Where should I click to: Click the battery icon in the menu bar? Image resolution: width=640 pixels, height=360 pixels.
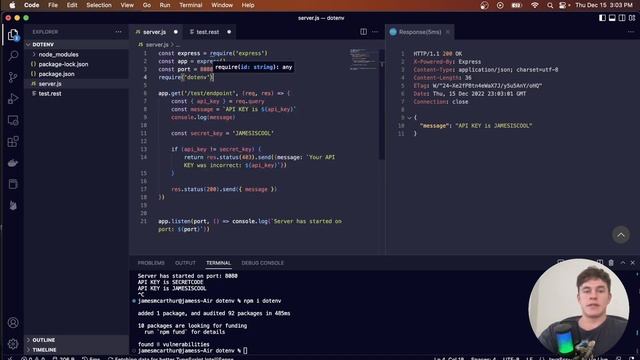pyautogui.click(x=517, y=5)
